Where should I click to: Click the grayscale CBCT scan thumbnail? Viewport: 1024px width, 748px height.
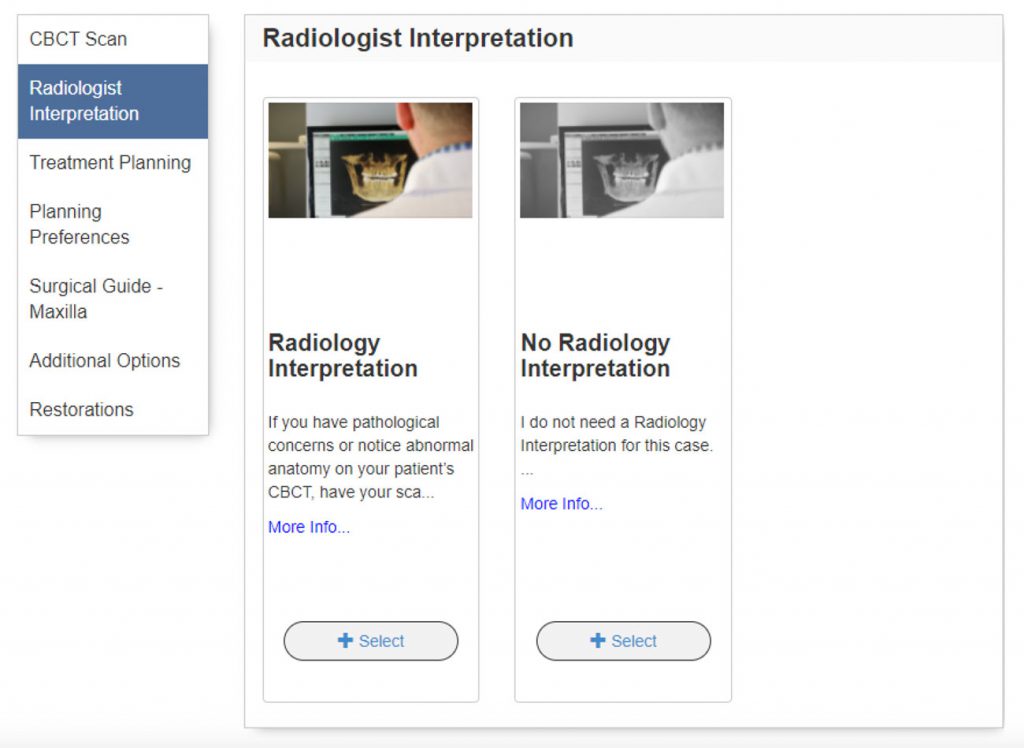[x=622, y=160]
